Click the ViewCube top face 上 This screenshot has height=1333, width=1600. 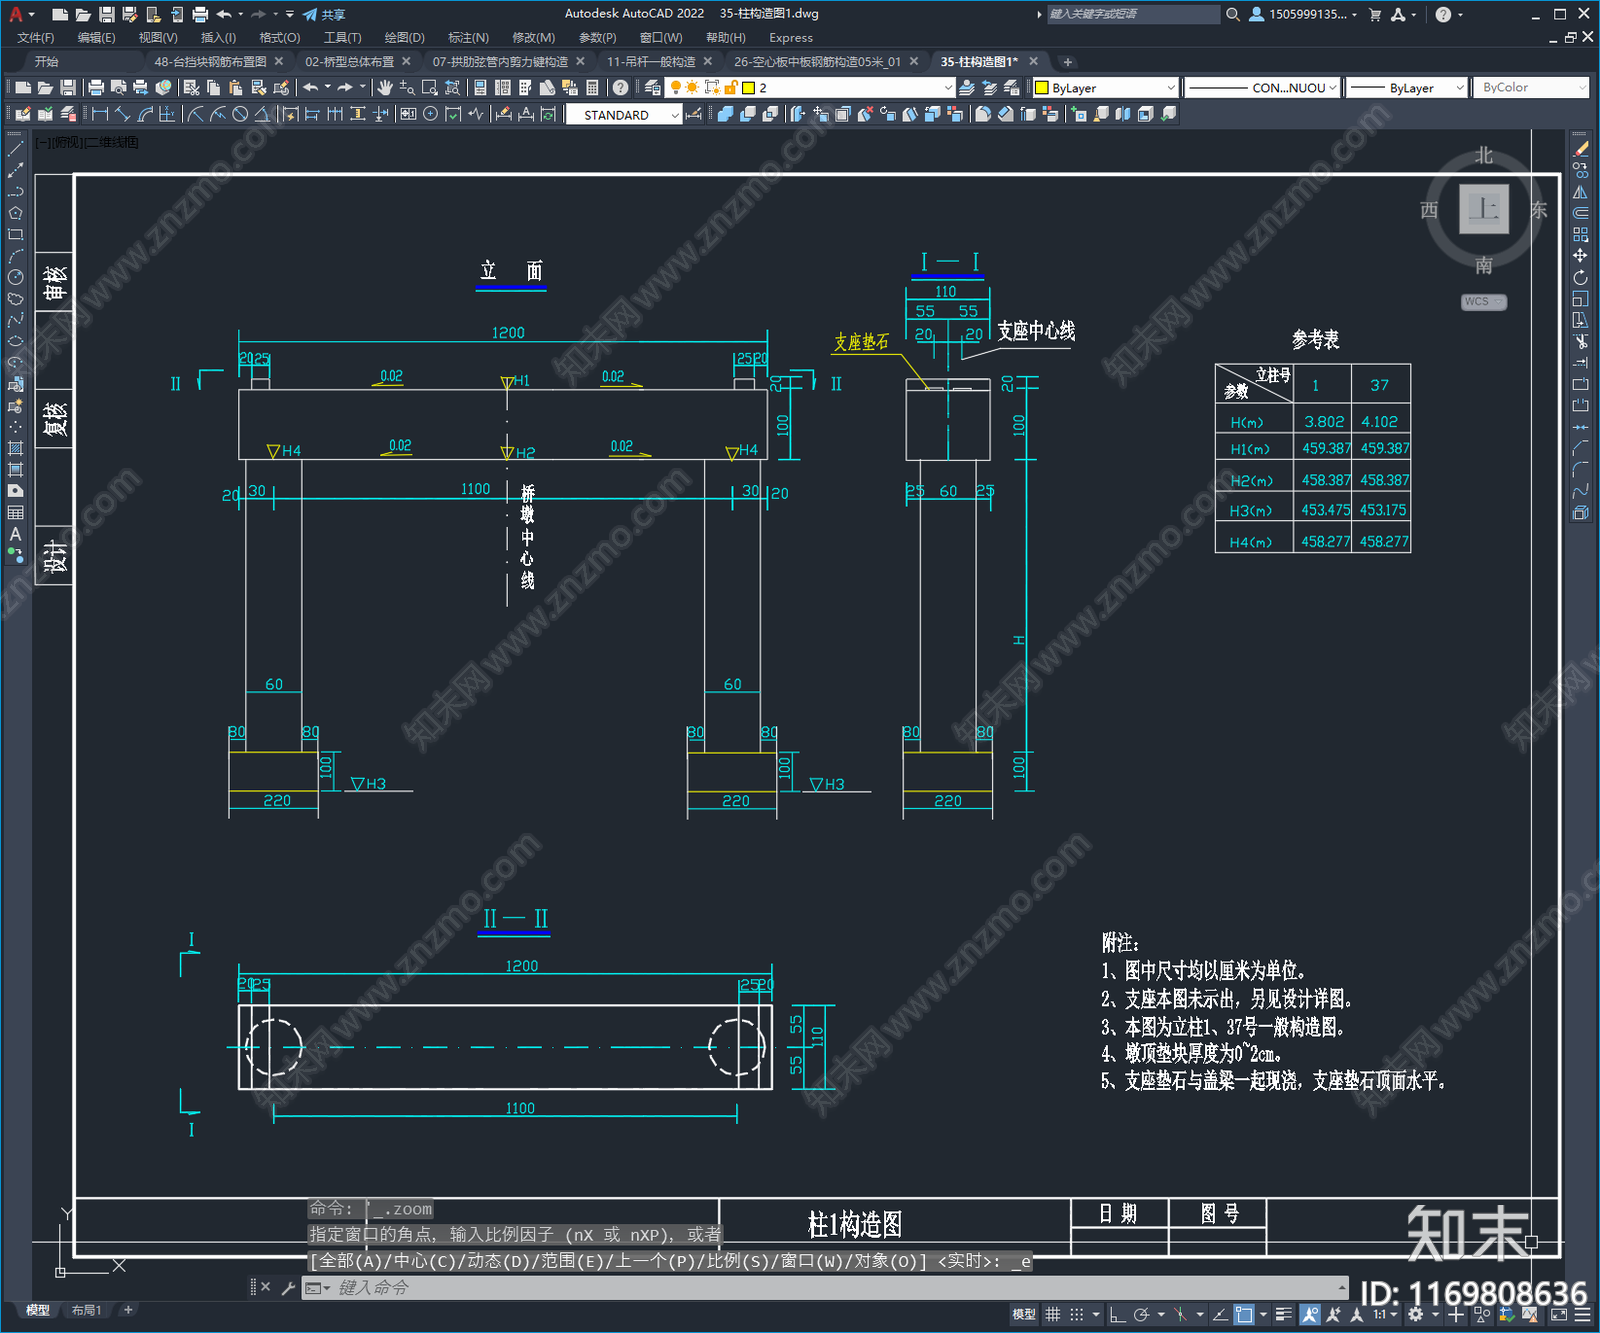point(1484,209)
